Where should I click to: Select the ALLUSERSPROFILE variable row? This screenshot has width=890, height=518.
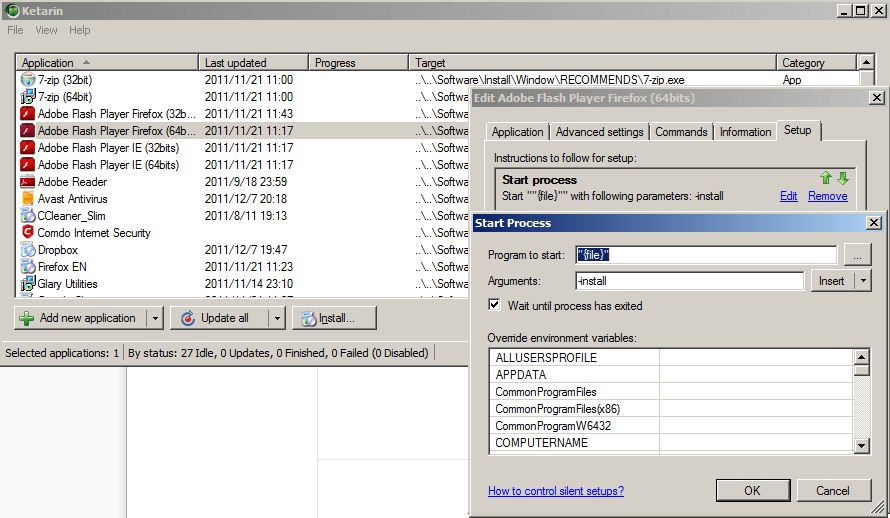tap(671, 357)
